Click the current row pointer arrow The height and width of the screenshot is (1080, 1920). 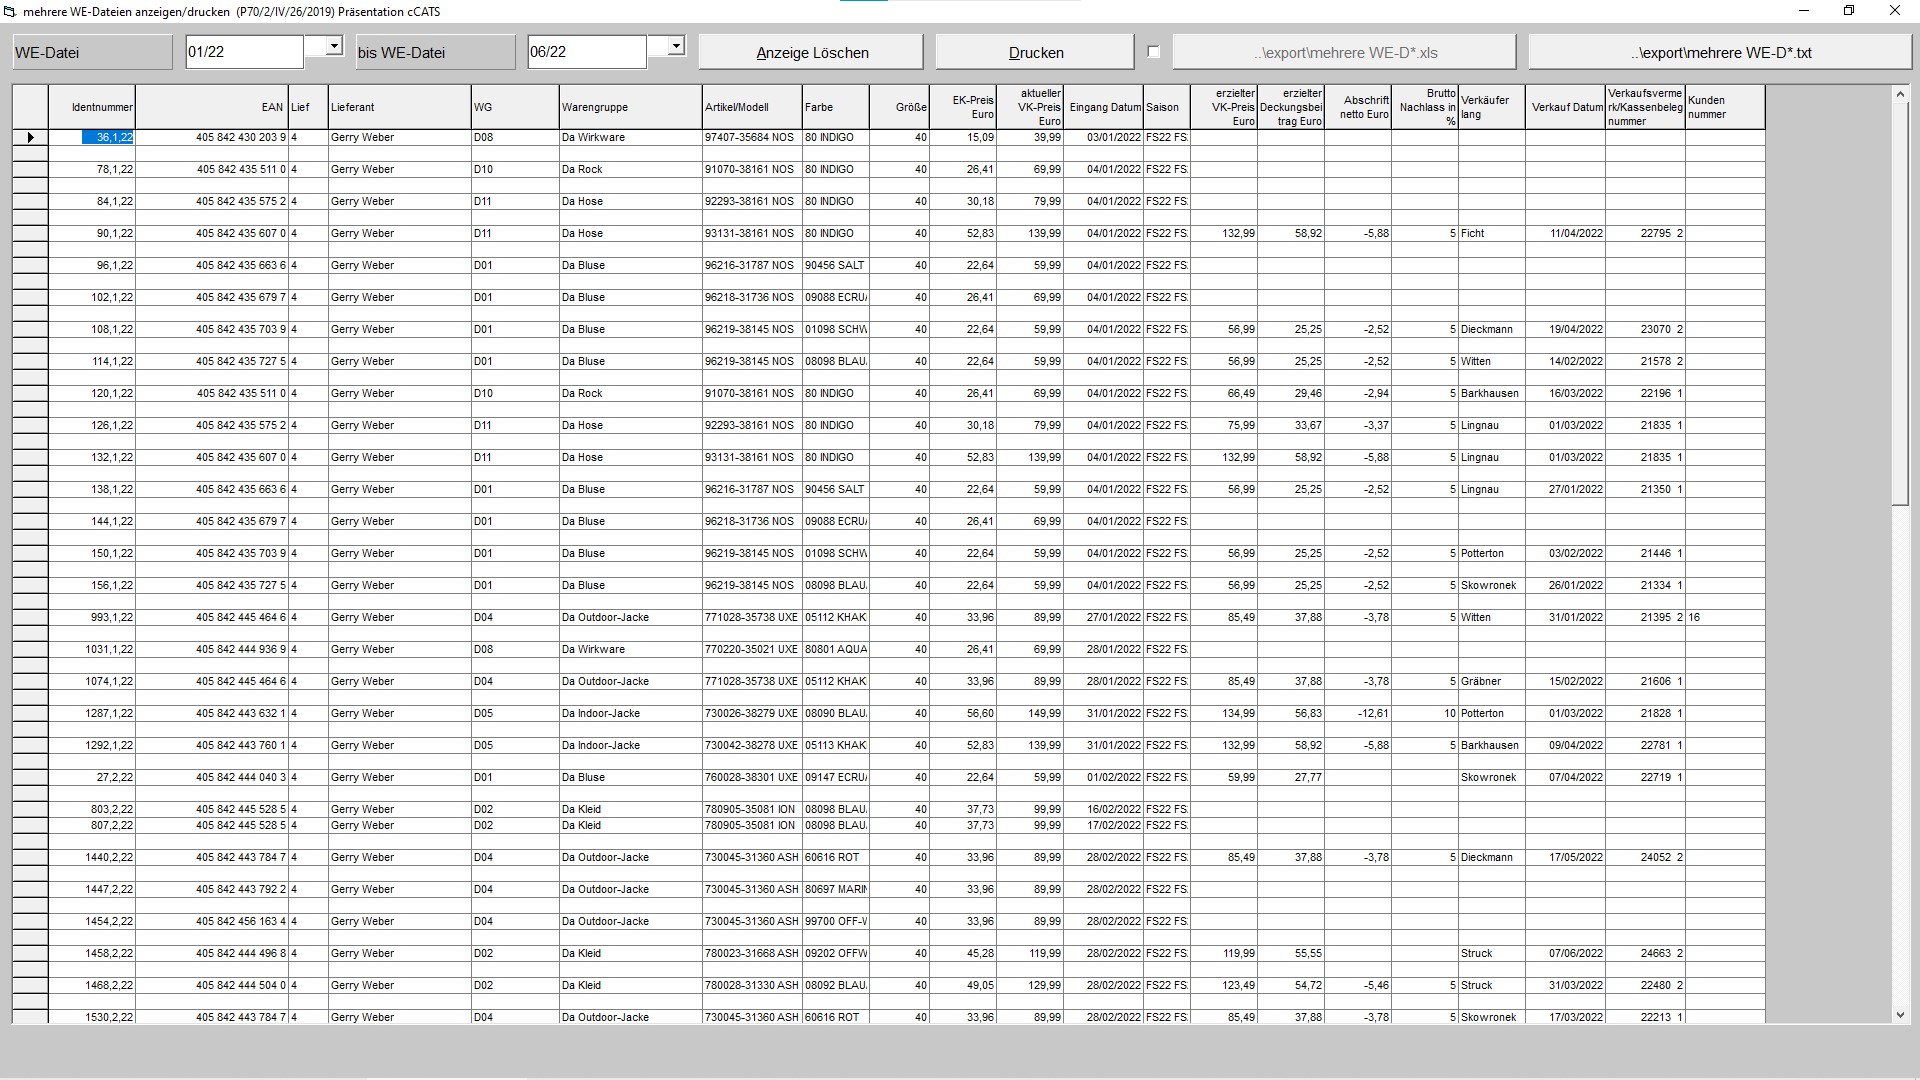coord(30,137)
